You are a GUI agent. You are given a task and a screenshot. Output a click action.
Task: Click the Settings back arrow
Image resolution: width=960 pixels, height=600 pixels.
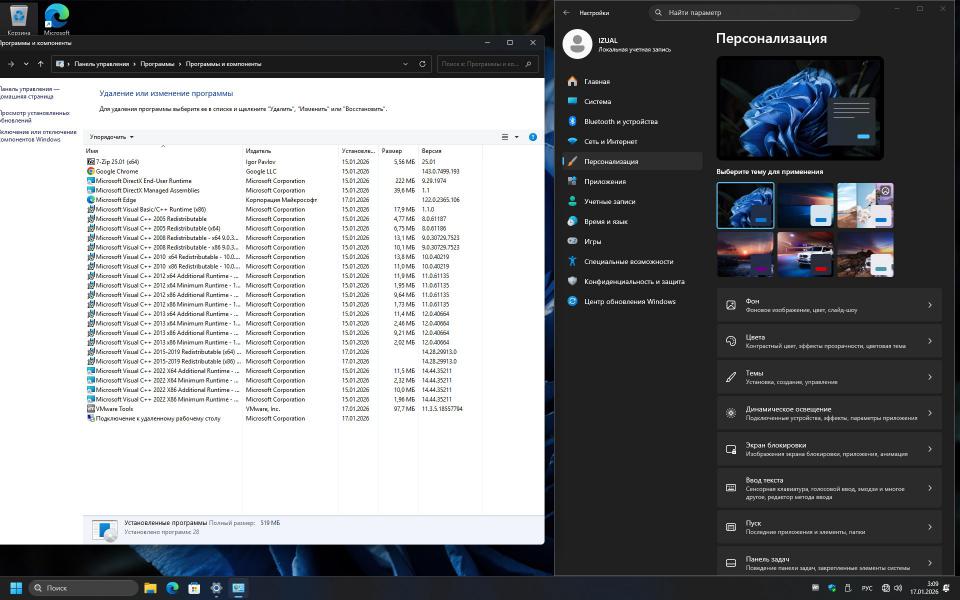pyautogui.click(x=567, y=13)
